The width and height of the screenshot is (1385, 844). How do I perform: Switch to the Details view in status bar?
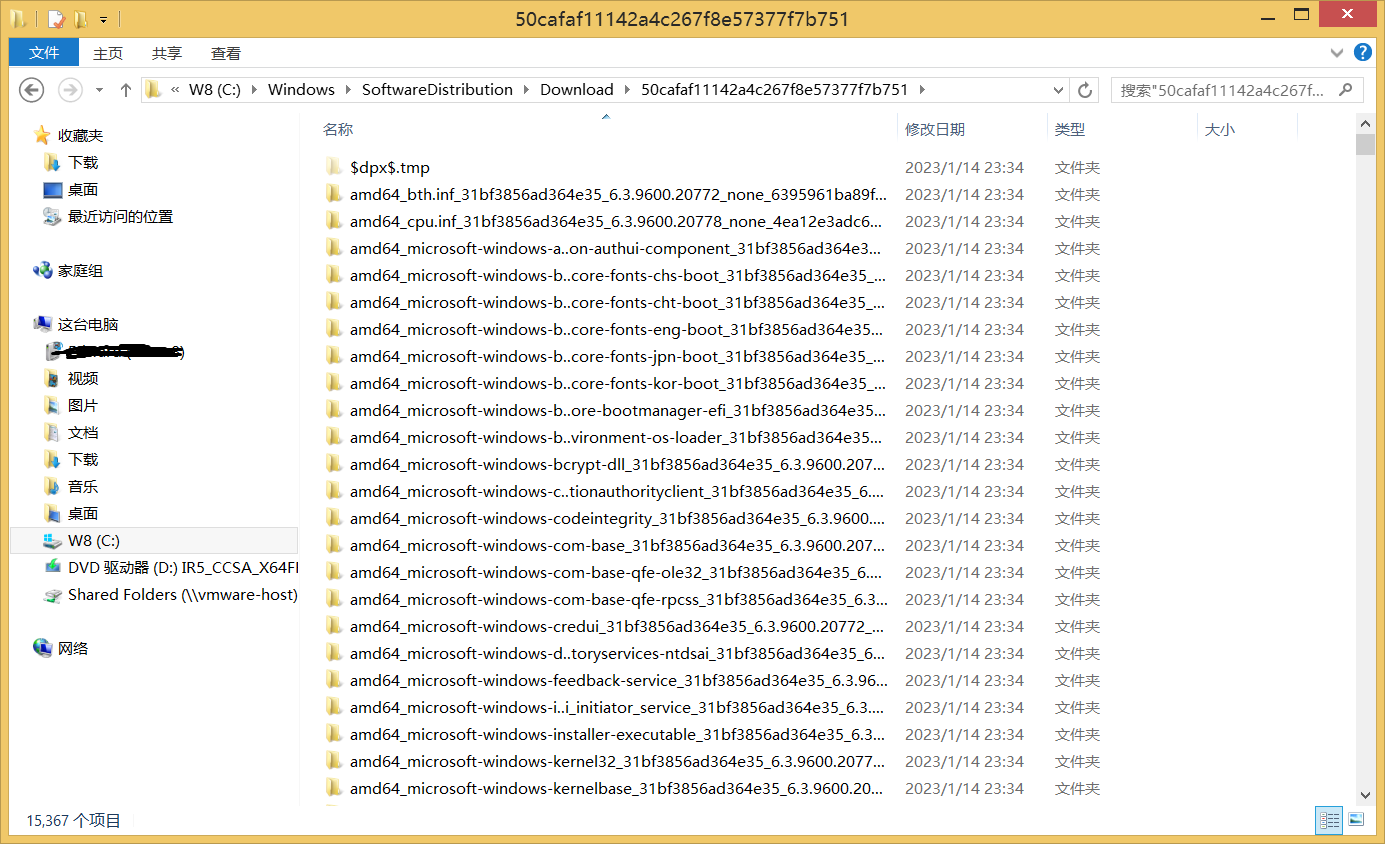(1329, 820)
